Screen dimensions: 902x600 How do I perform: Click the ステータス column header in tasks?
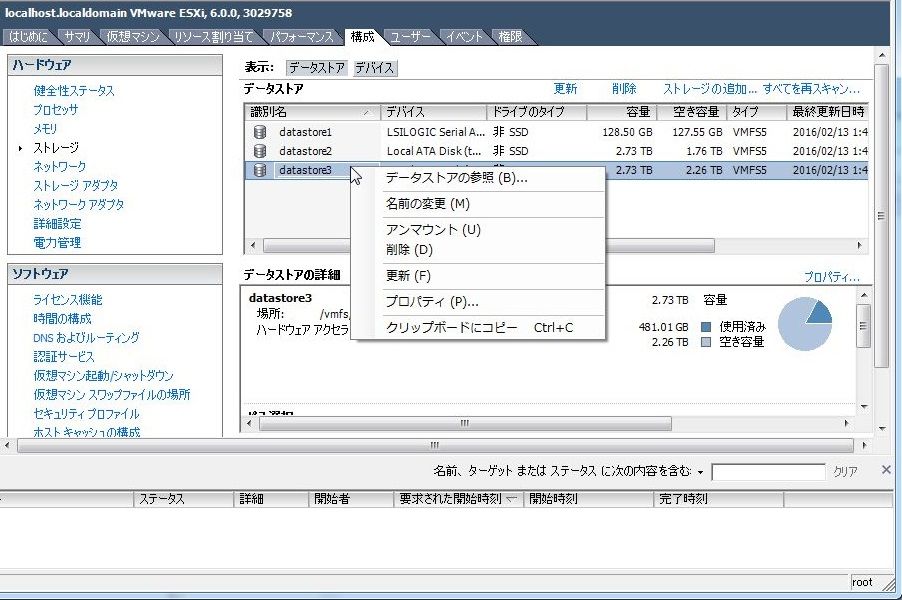tap(184, 499)
